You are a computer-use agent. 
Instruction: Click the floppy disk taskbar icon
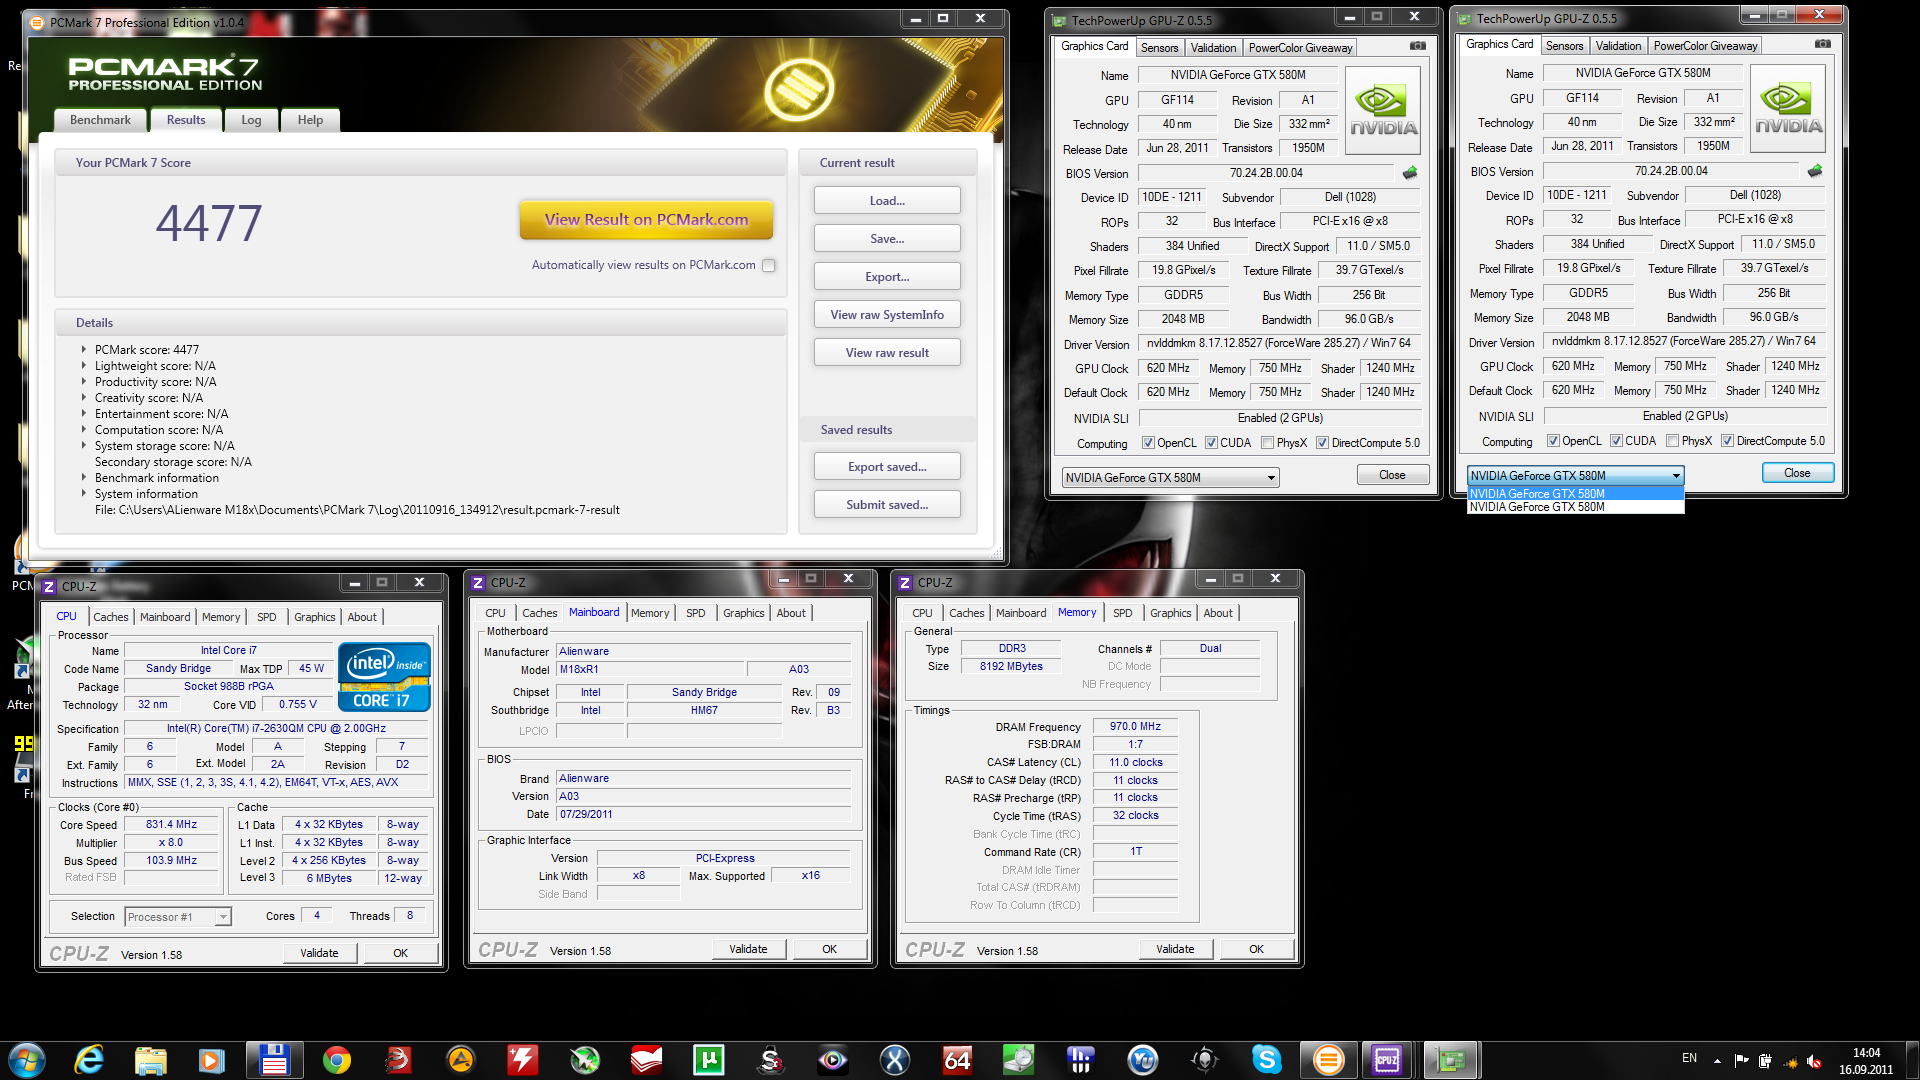(x=274, y=1059)
